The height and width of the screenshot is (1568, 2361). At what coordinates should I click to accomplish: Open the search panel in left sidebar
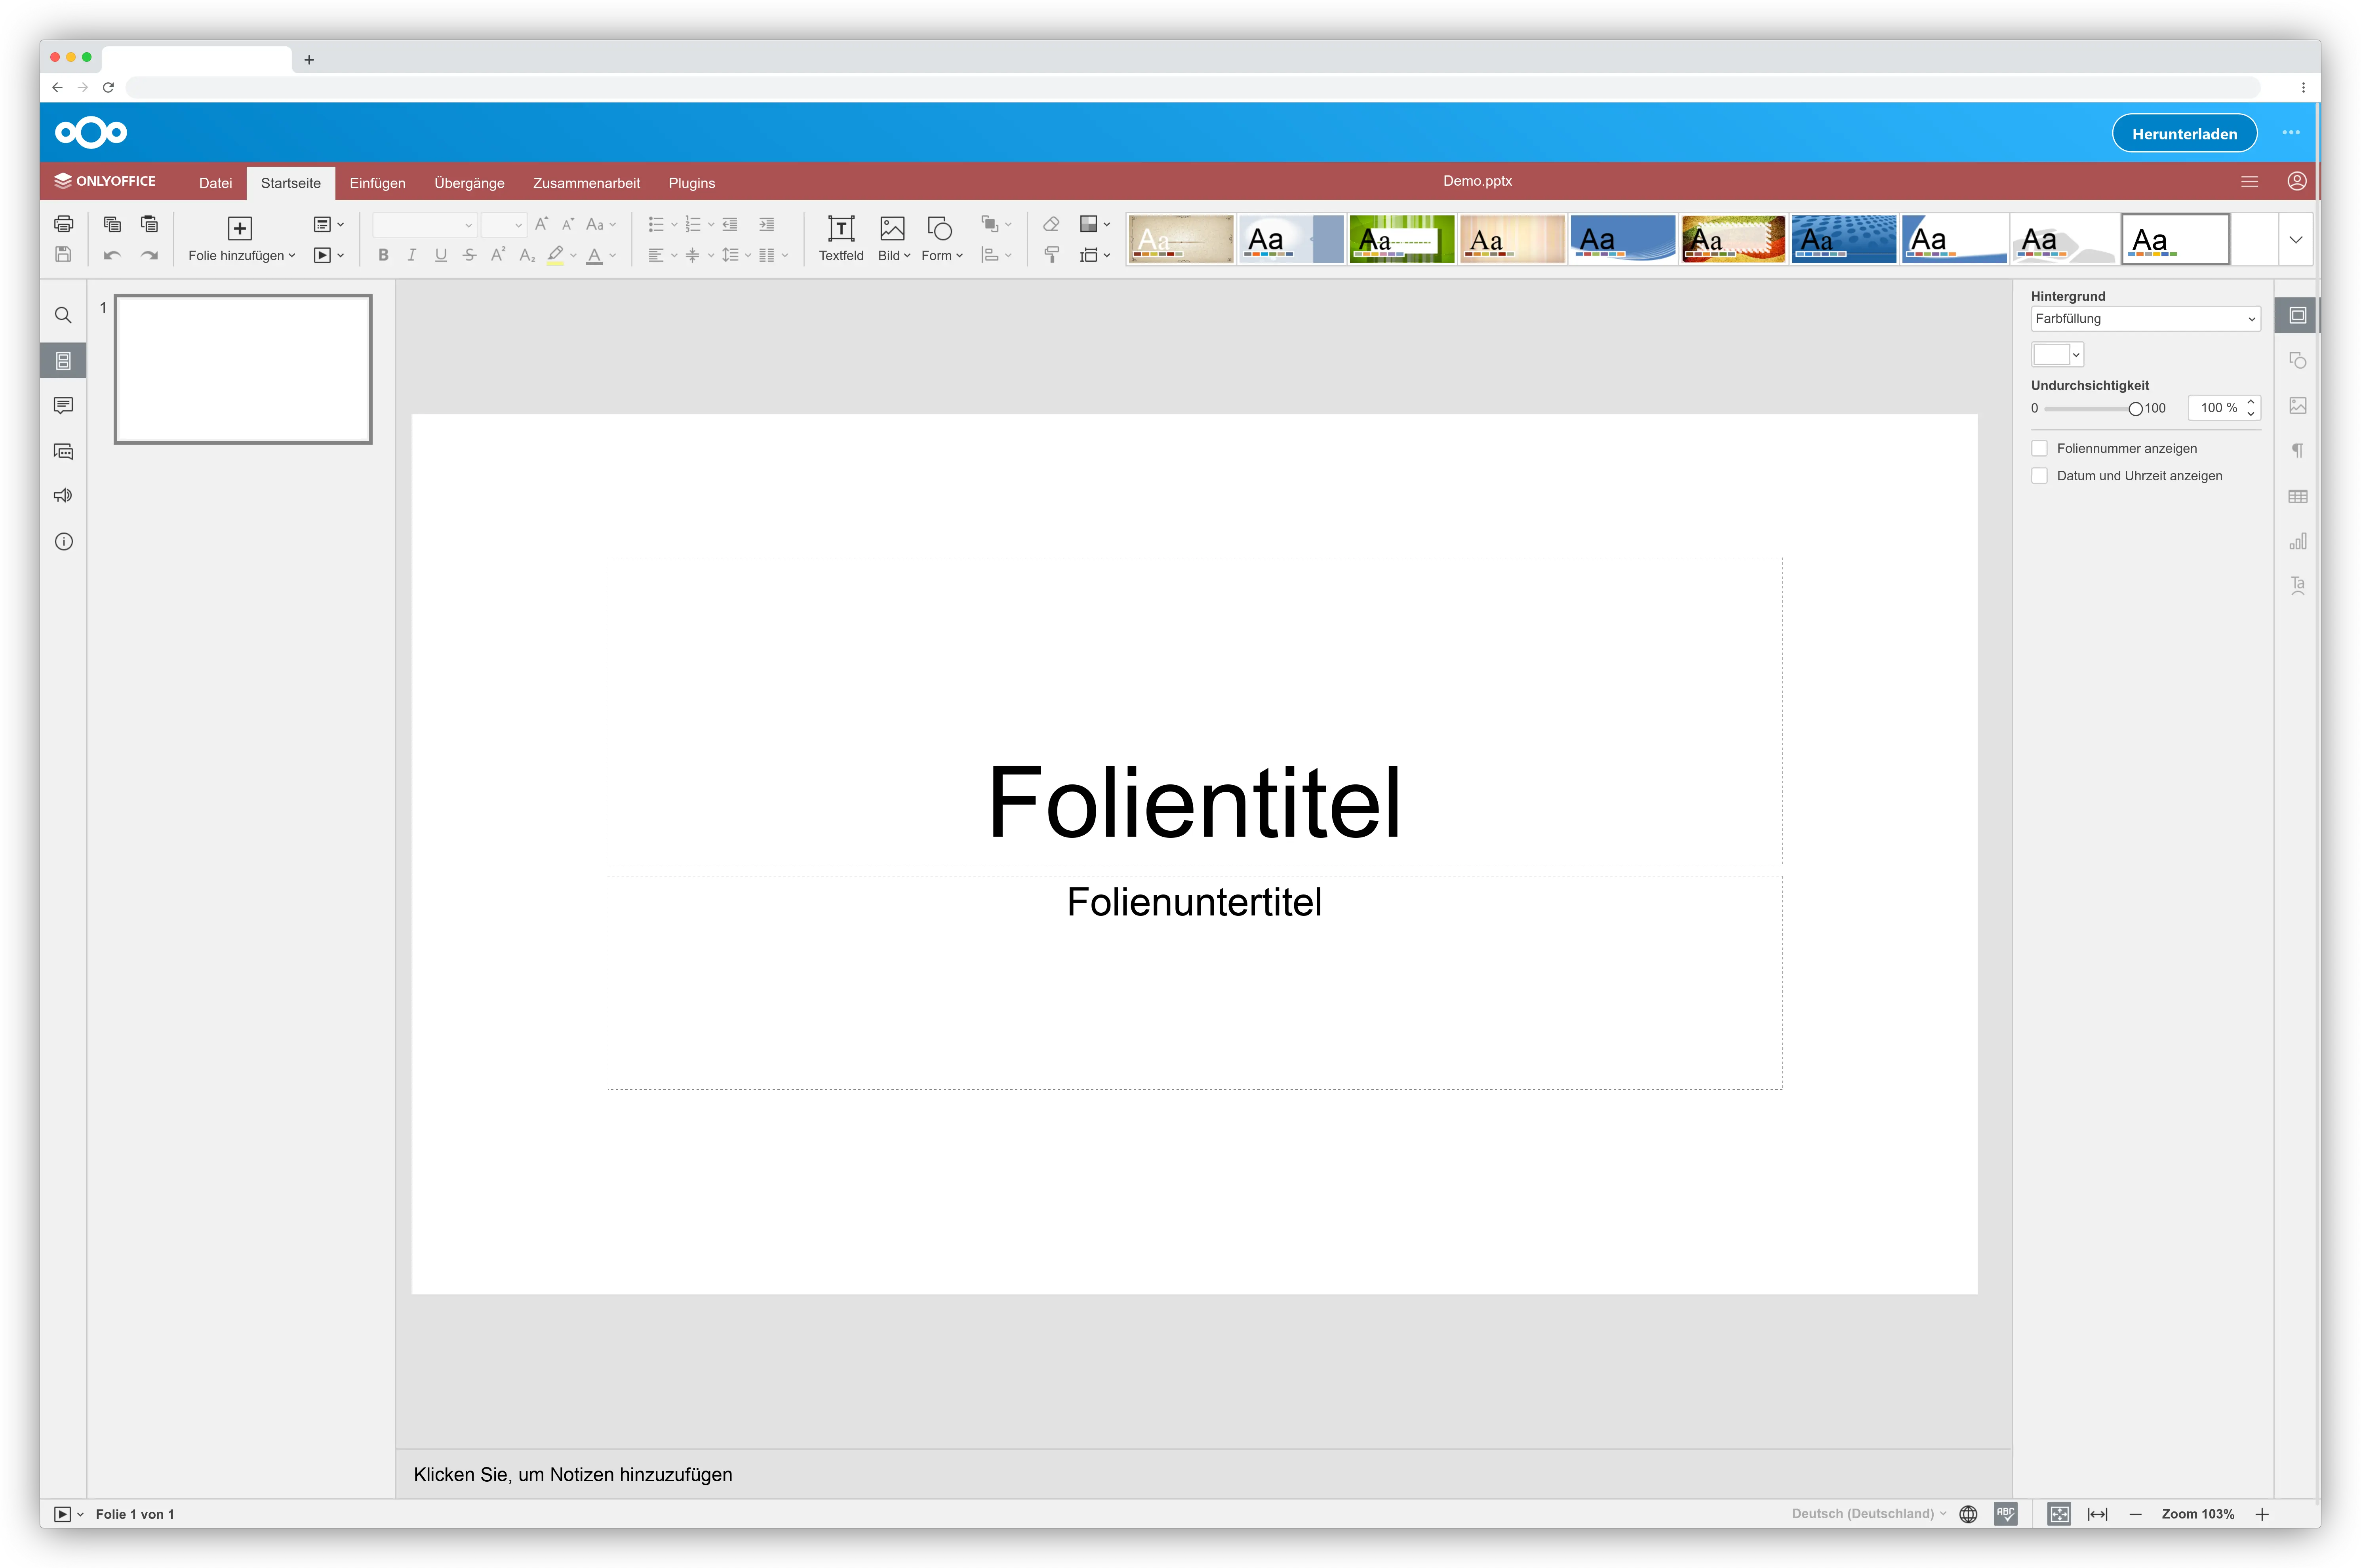tap(63, 315)
